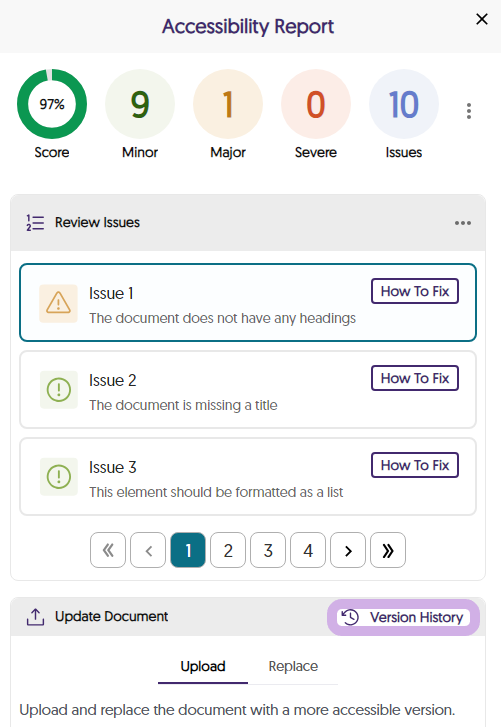Select the Issue 3 list formatting card
This screenshot has width=501, height=727.
pyautogui.click(x=248, y=477)
